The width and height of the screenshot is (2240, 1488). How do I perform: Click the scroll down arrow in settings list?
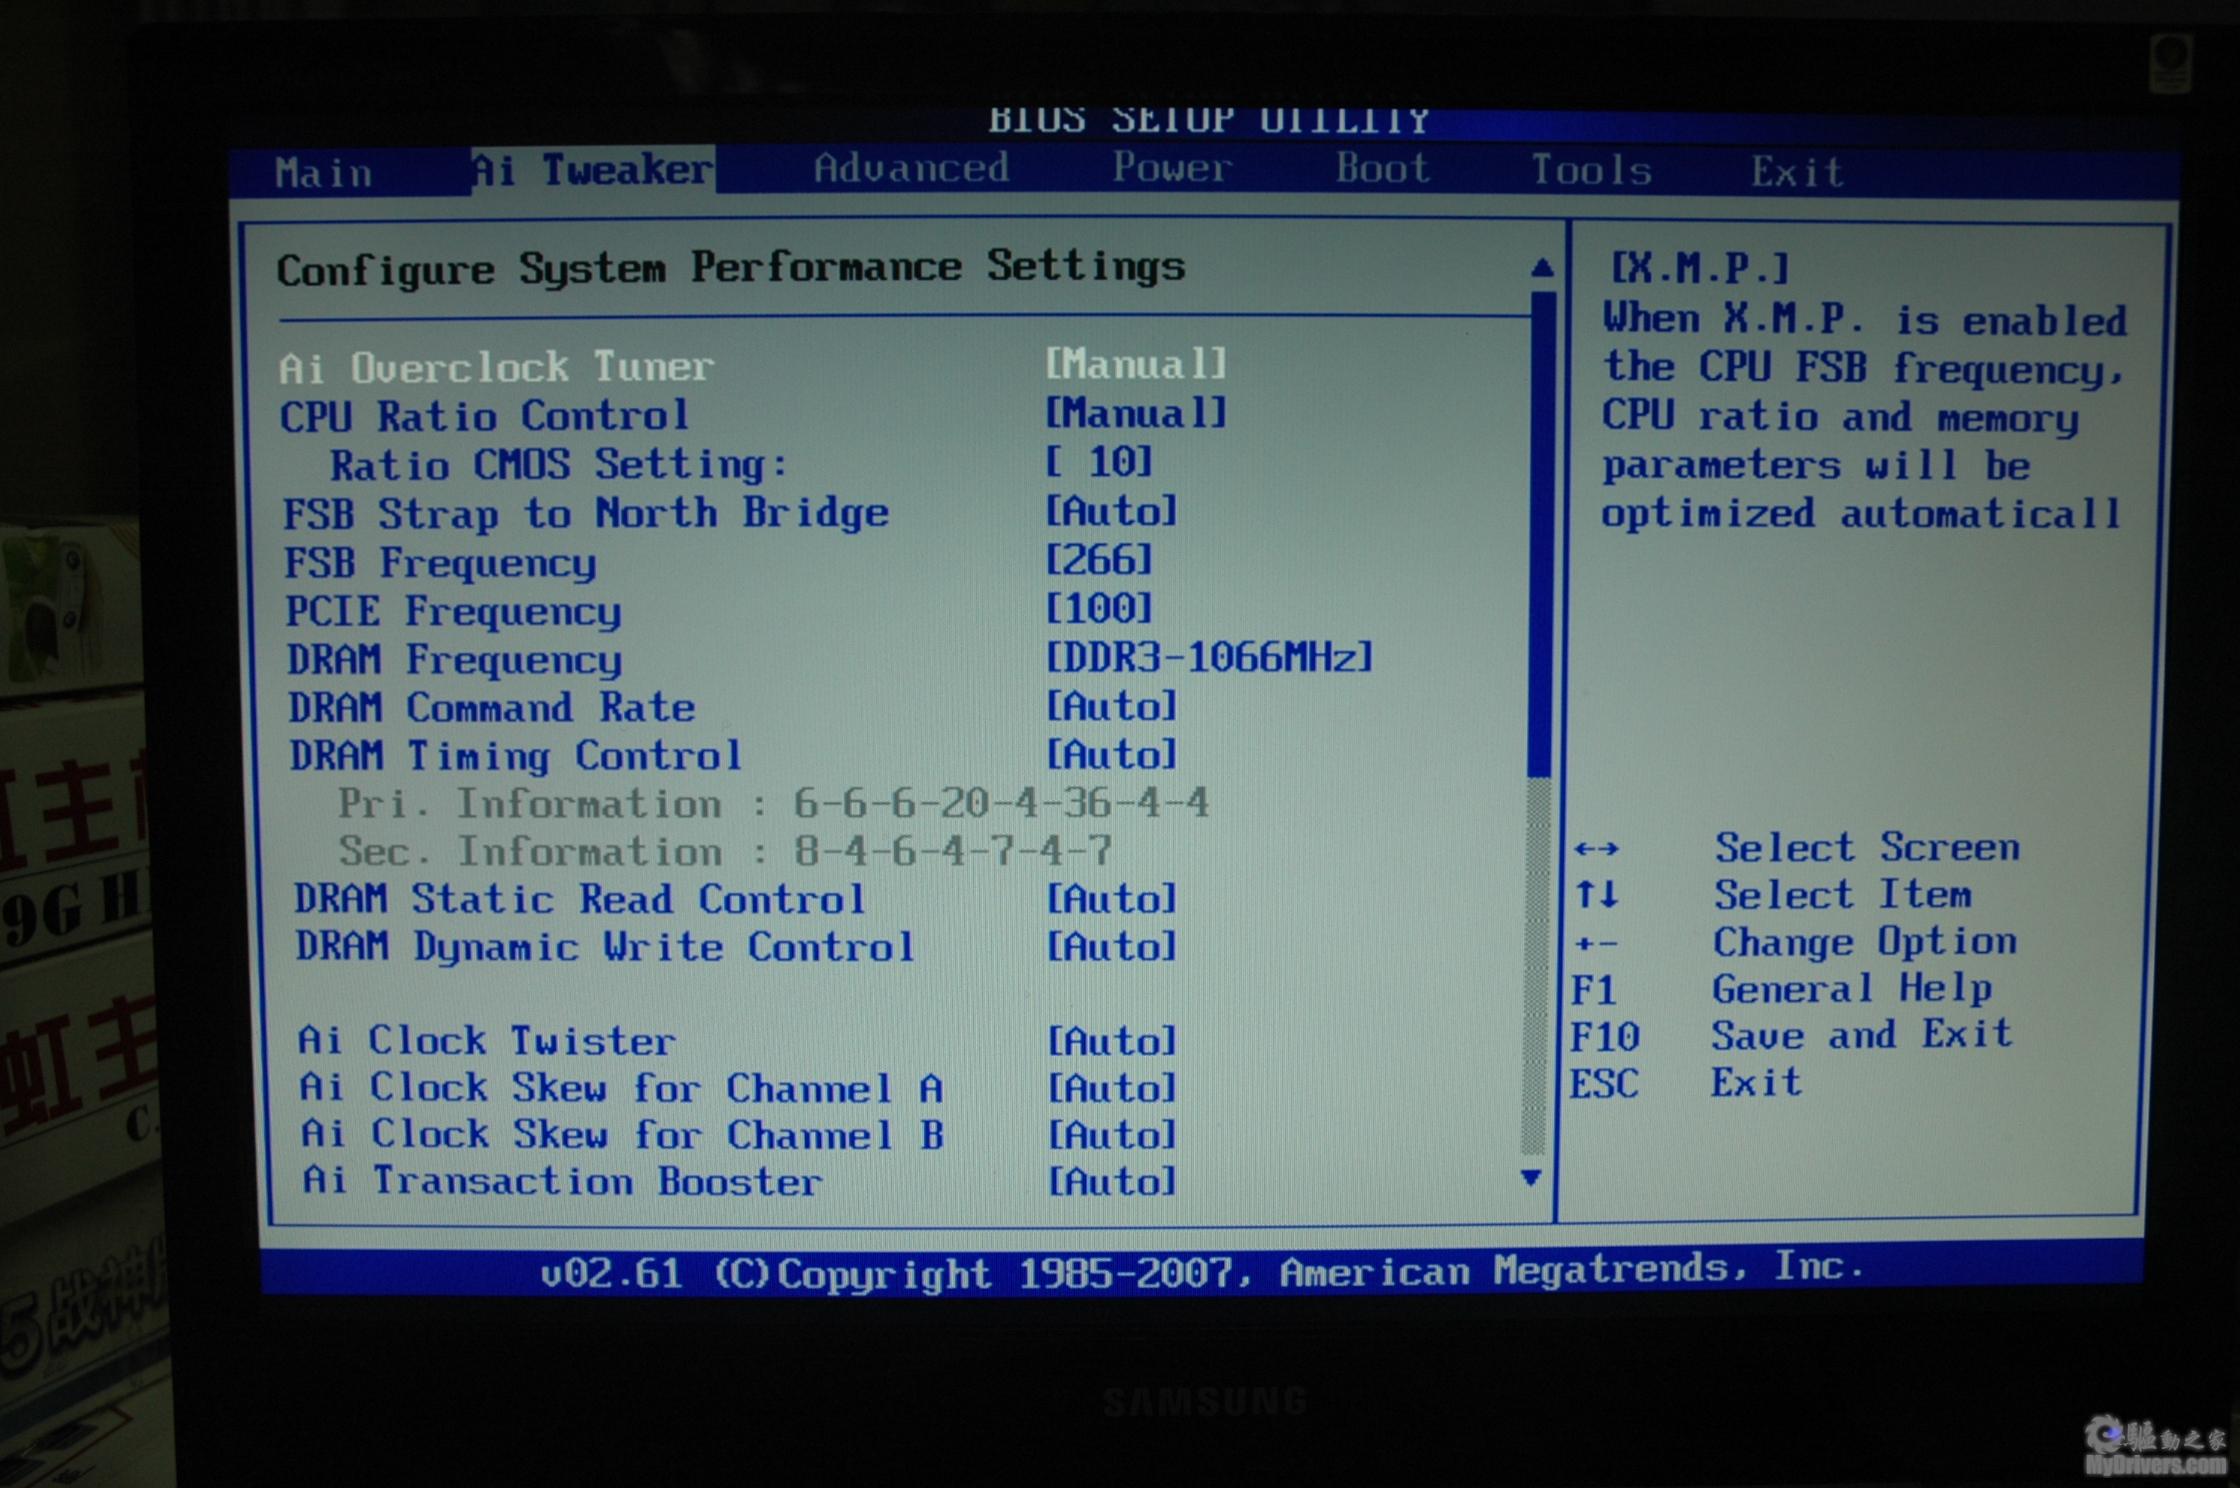(1530, 1178)
